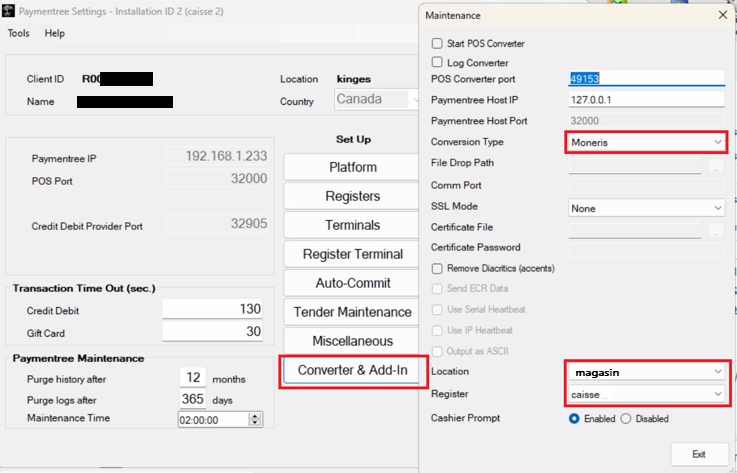Toggle Use Serial Heartbeat checkbox
Viewport: 737px width, 473px height.
point(437,309)
